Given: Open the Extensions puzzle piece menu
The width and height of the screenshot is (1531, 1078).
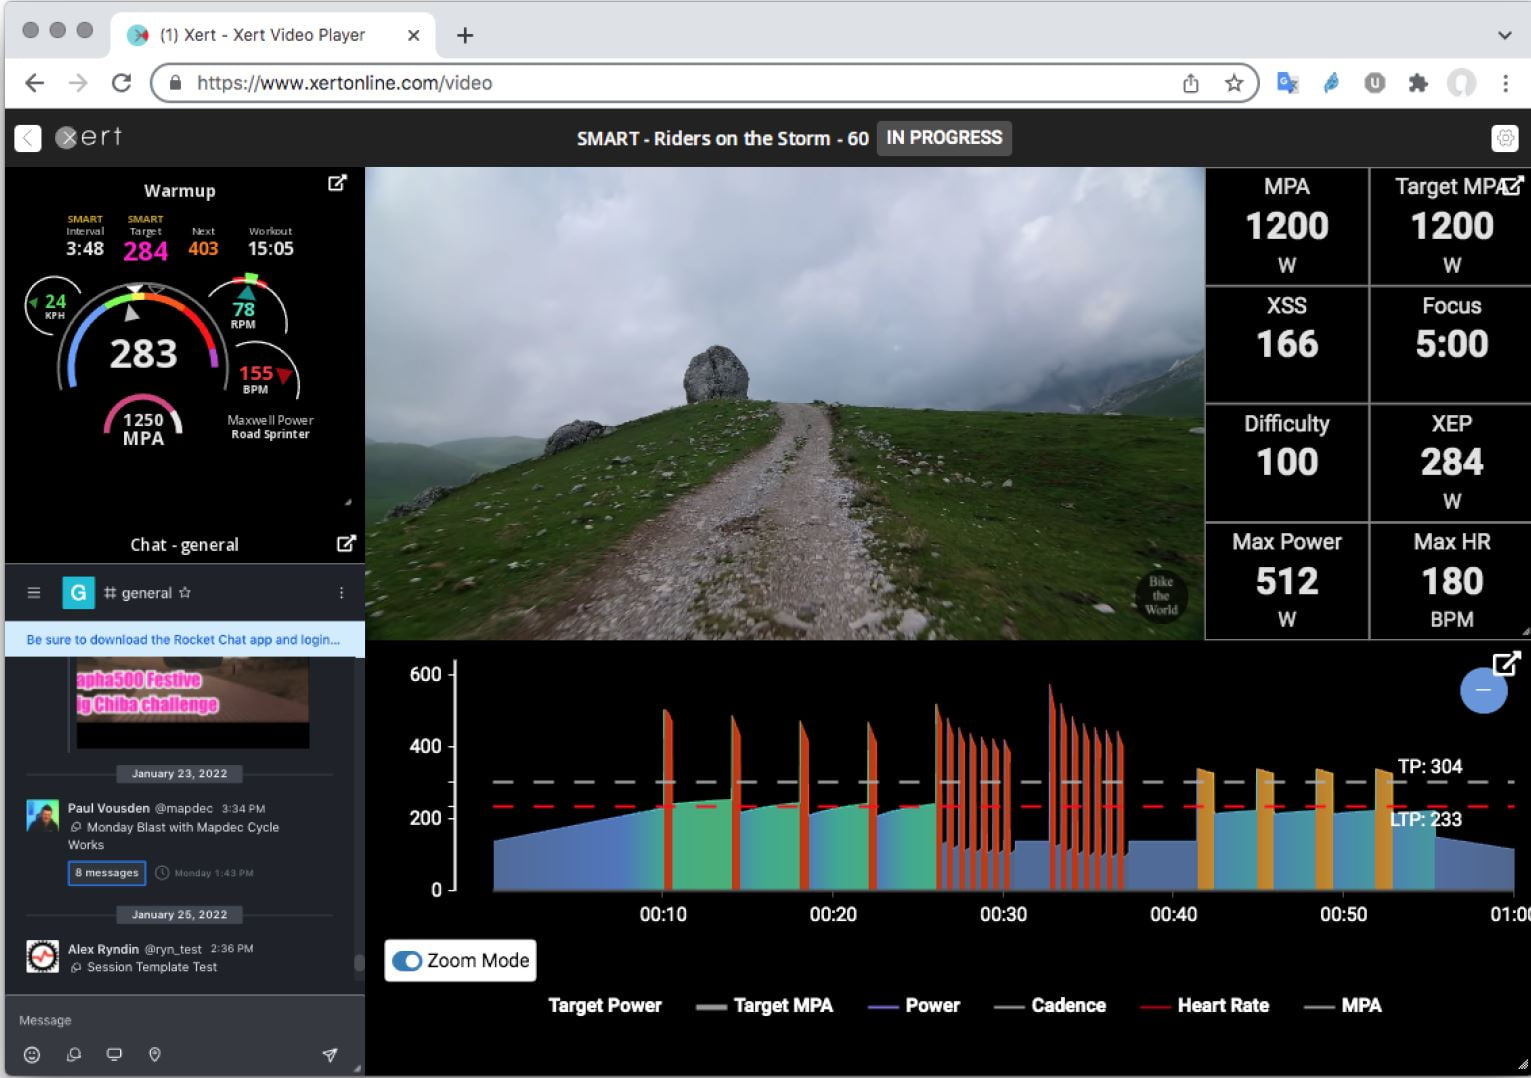Looking at the screenshot, I should click(x=1418, y=83).
